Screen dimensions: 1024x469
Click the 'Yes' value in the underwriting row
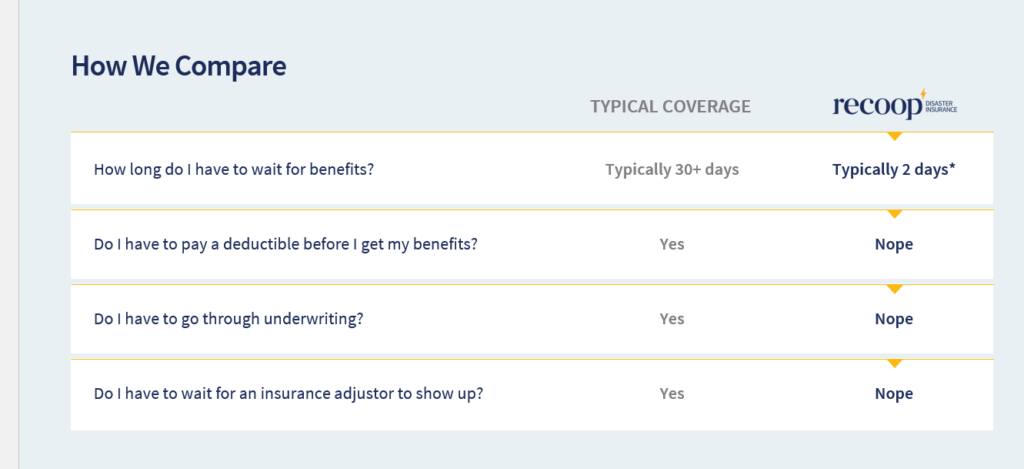(672, 319)
